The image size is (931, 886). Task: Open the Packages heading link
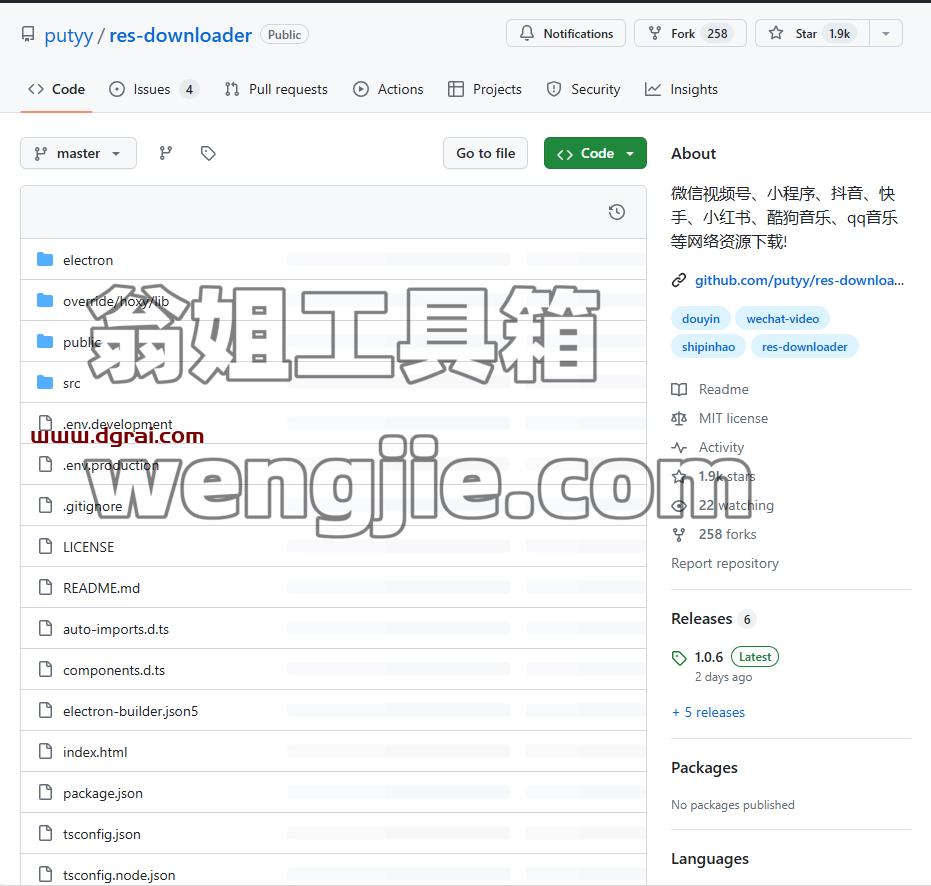click(704, 768)
